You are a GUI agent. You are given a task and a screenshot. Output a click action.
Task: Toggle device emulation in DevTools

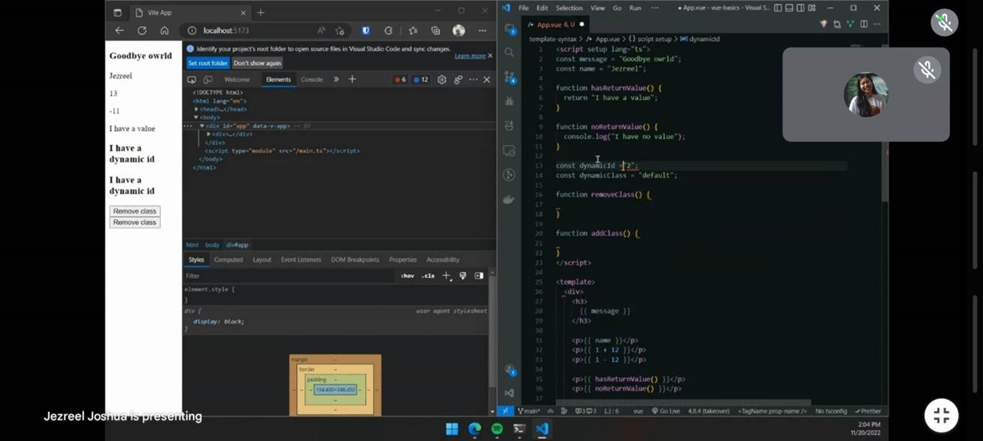[208, 80]
